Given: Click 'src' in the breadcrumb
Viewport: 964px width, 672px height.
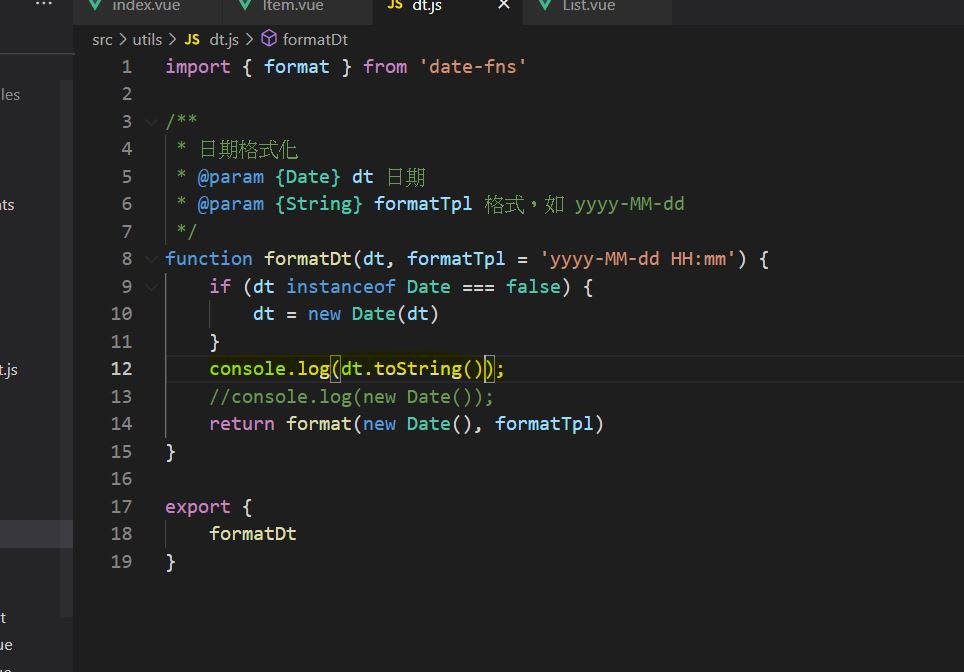Looking at the screenshot, I should click(x=102, y=40).
